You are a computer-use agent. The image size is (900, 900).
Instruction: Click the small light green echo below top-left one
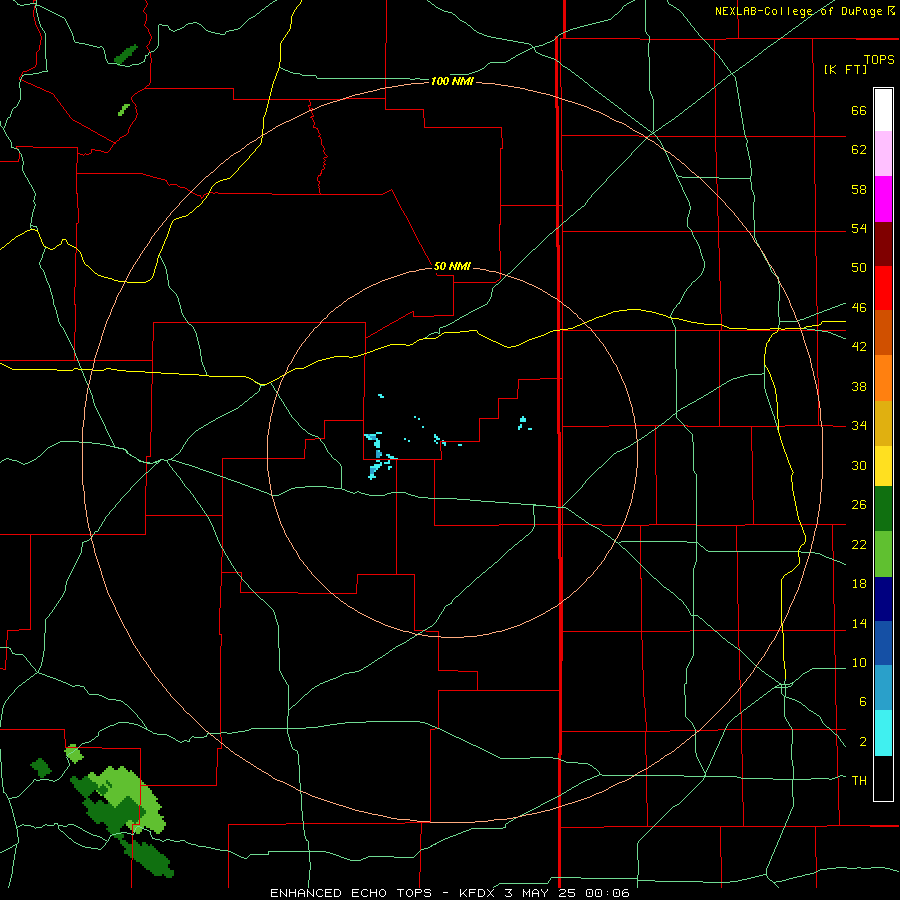tap(123, 110)
